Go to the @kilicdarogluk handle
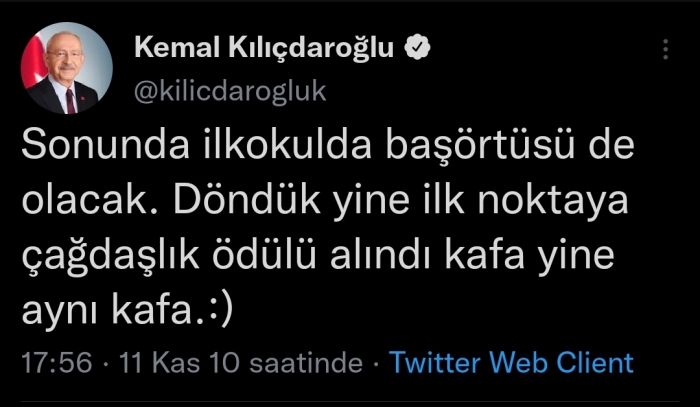This screenshot has width=700, height=407. pos(230,92)
